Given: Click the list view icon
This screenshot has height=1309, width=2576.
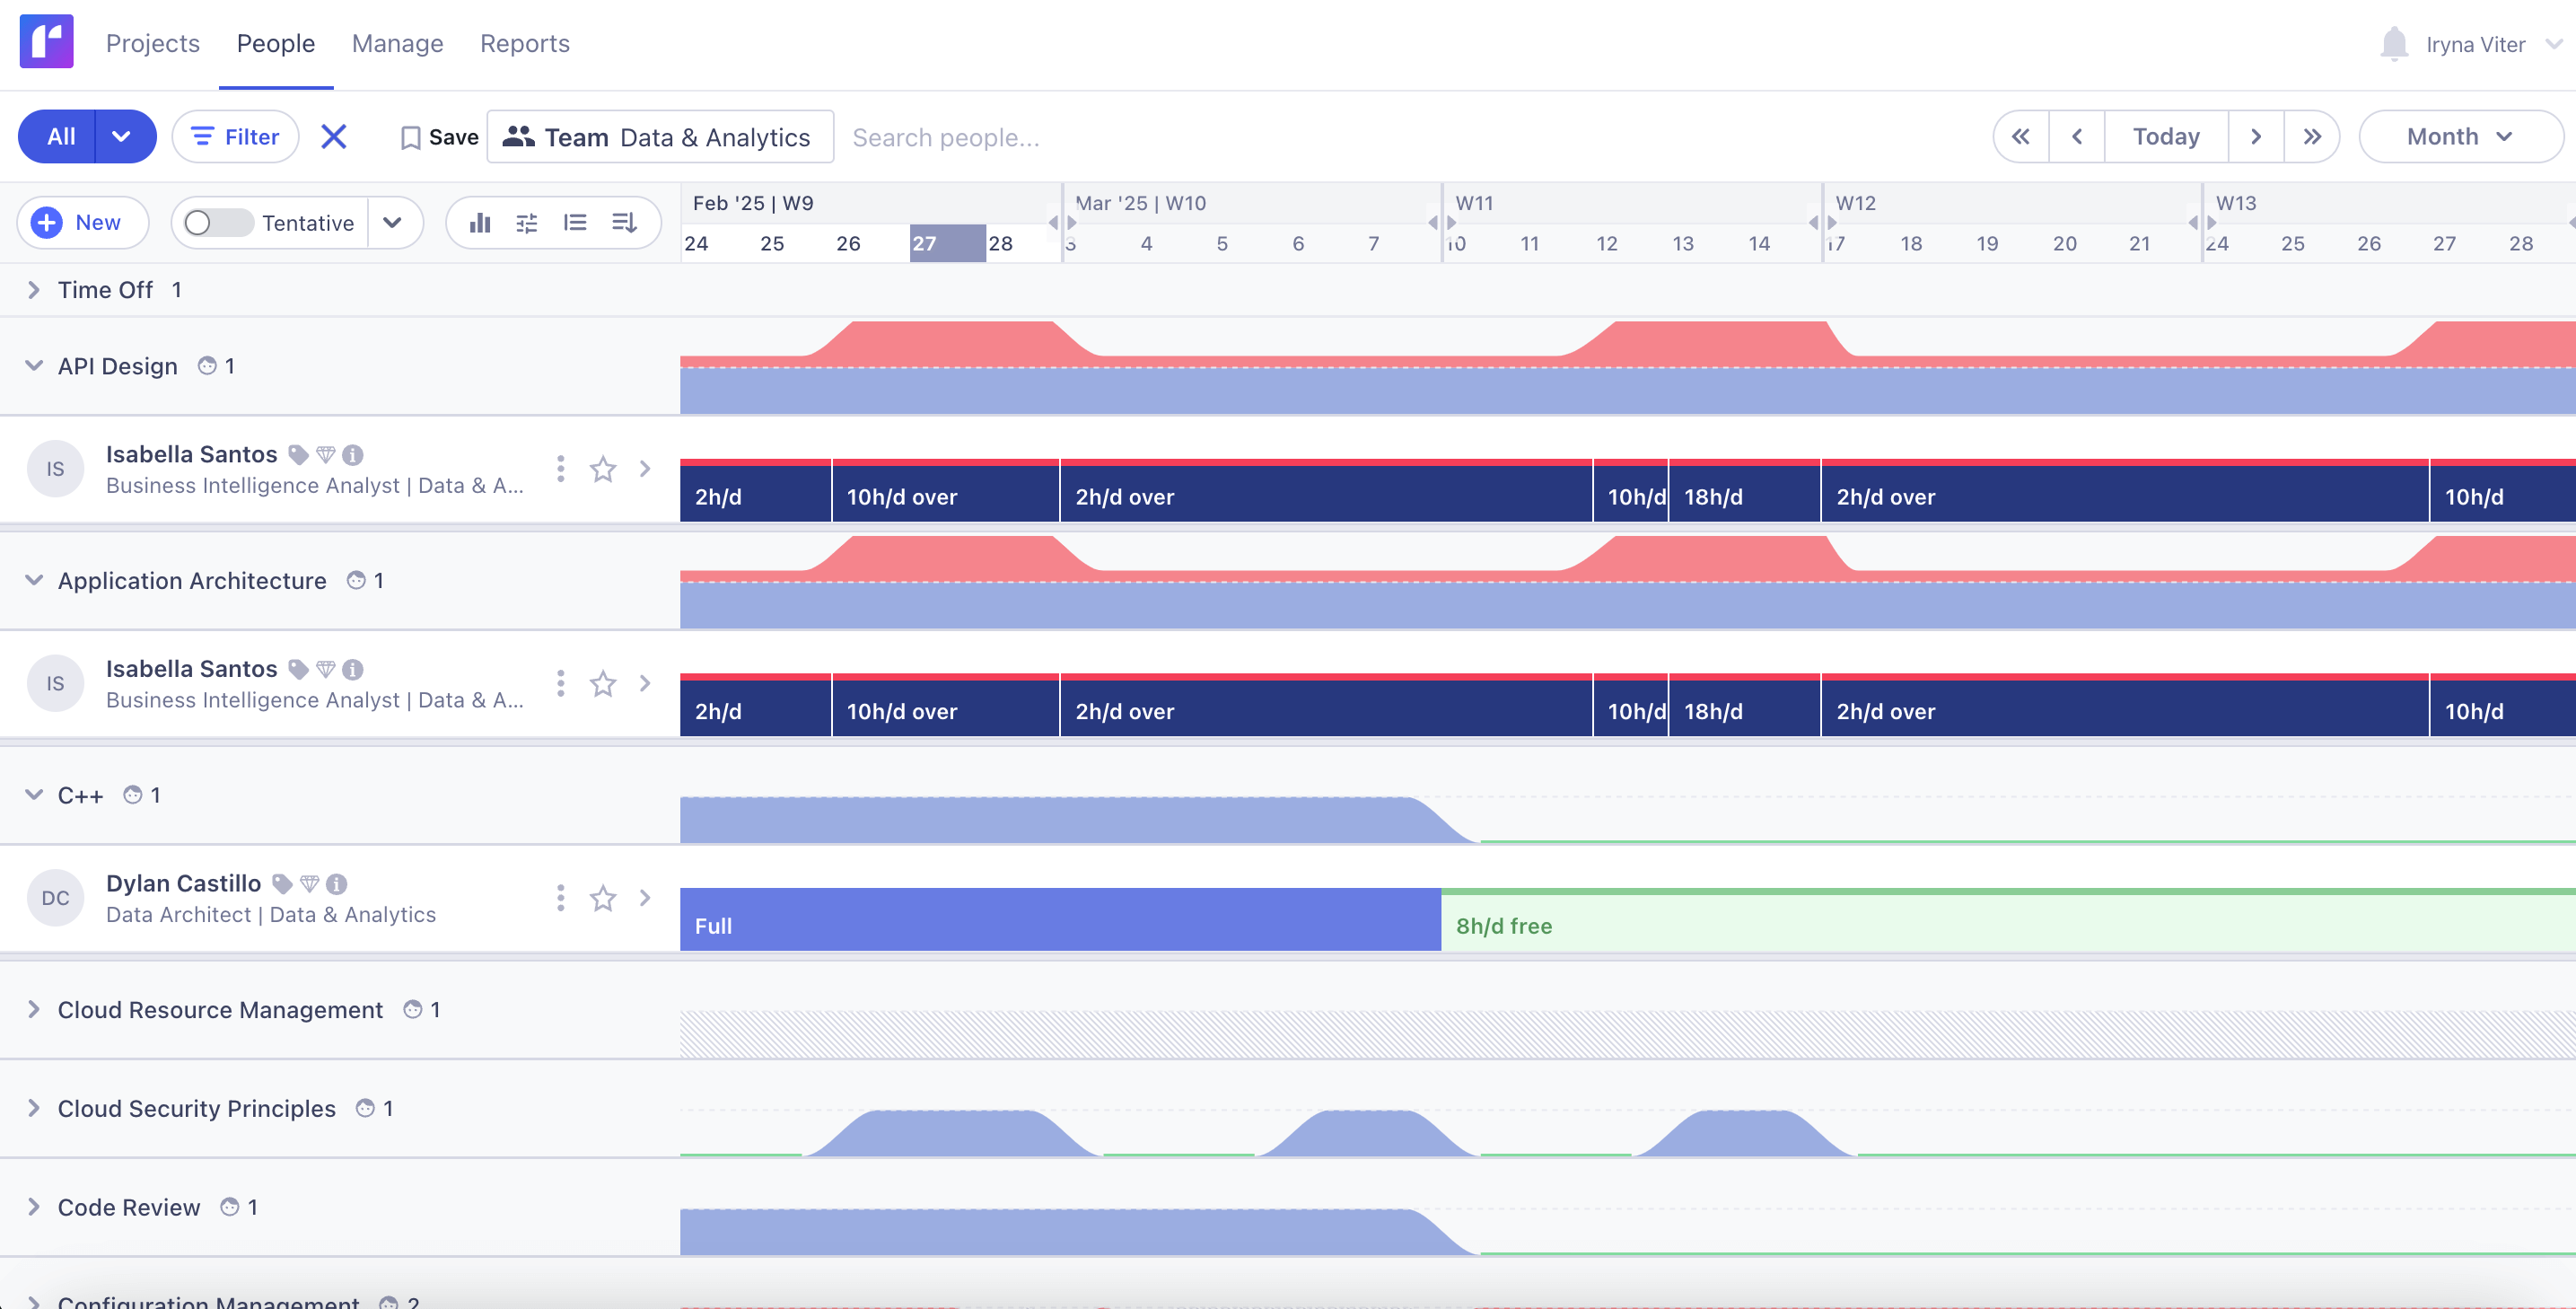Looking at the screenshot, I should tap(575, 223).
